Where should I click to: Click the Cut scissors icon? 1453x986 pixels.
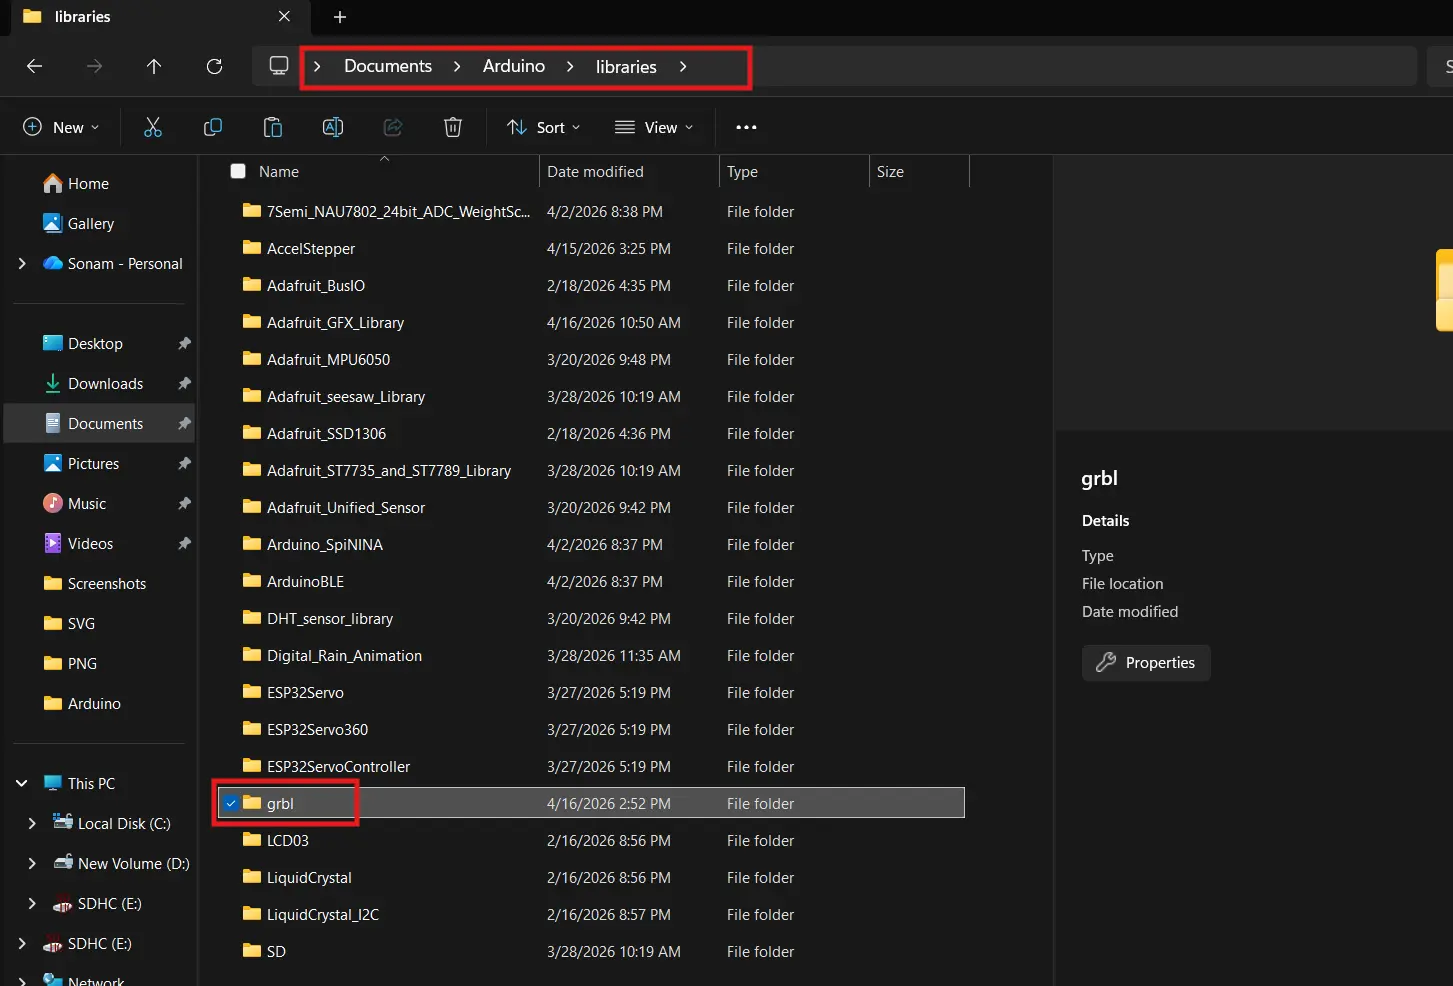[x=153, y=127]
